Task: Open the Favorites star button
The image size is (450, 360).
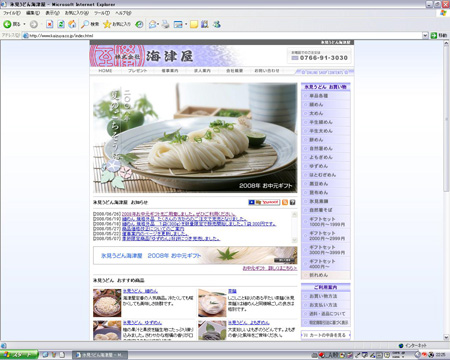Action: pyautogui.click(x=117, y=24)
